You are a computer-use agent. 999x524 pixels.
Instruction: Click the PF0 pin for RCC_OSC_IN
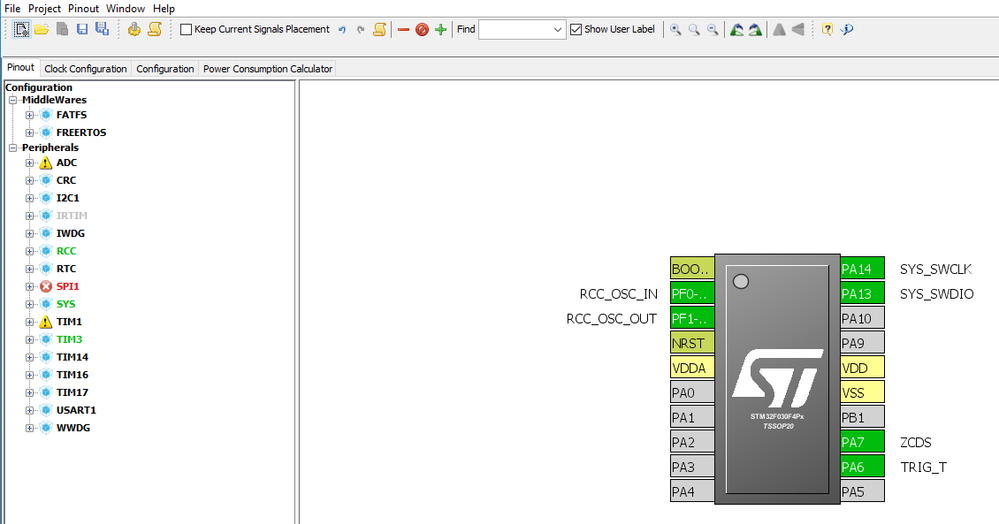click(x=692, y=294)
